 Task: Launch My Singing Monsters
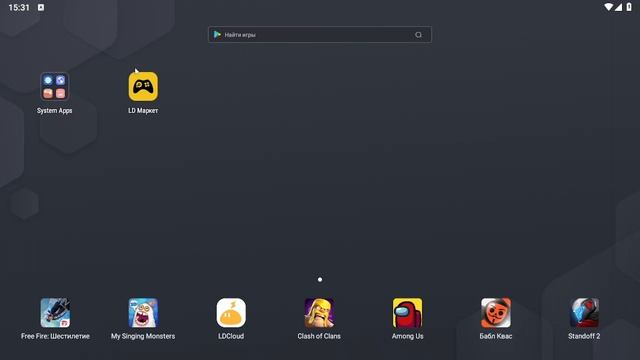click(x=143, y=313)
